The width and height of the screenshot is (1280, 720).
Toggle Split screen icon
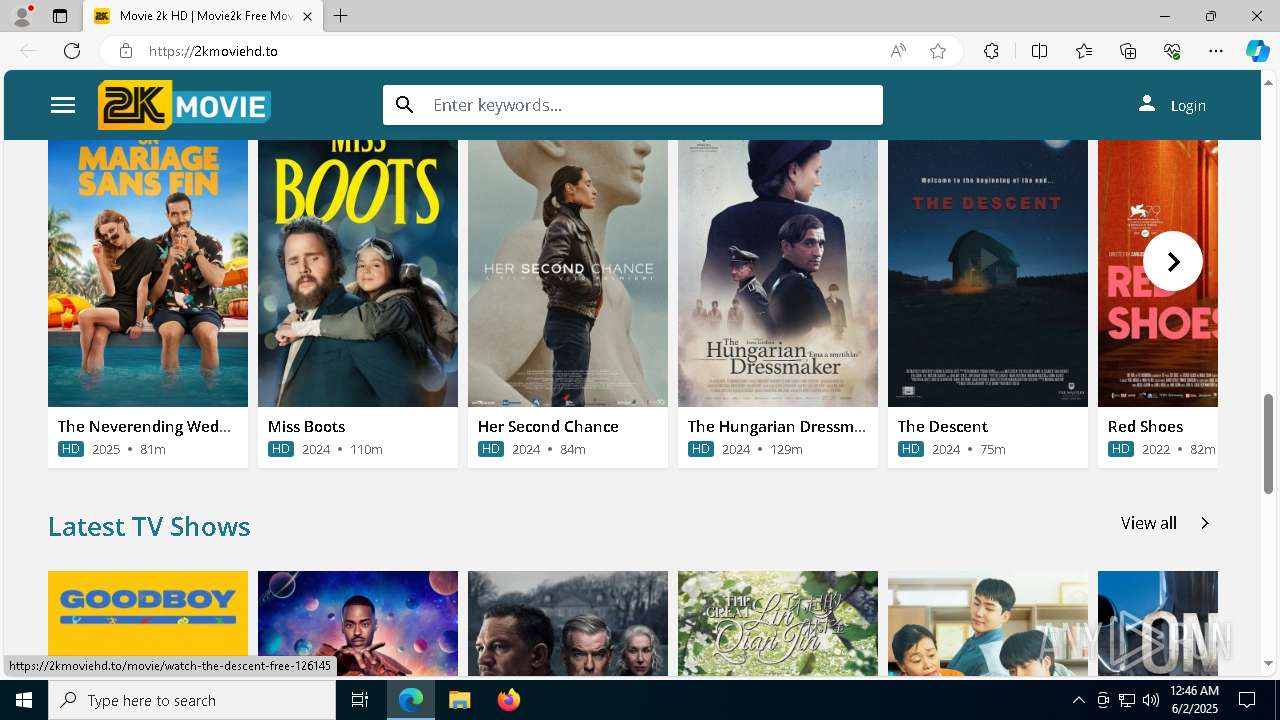pos(1039,51)
